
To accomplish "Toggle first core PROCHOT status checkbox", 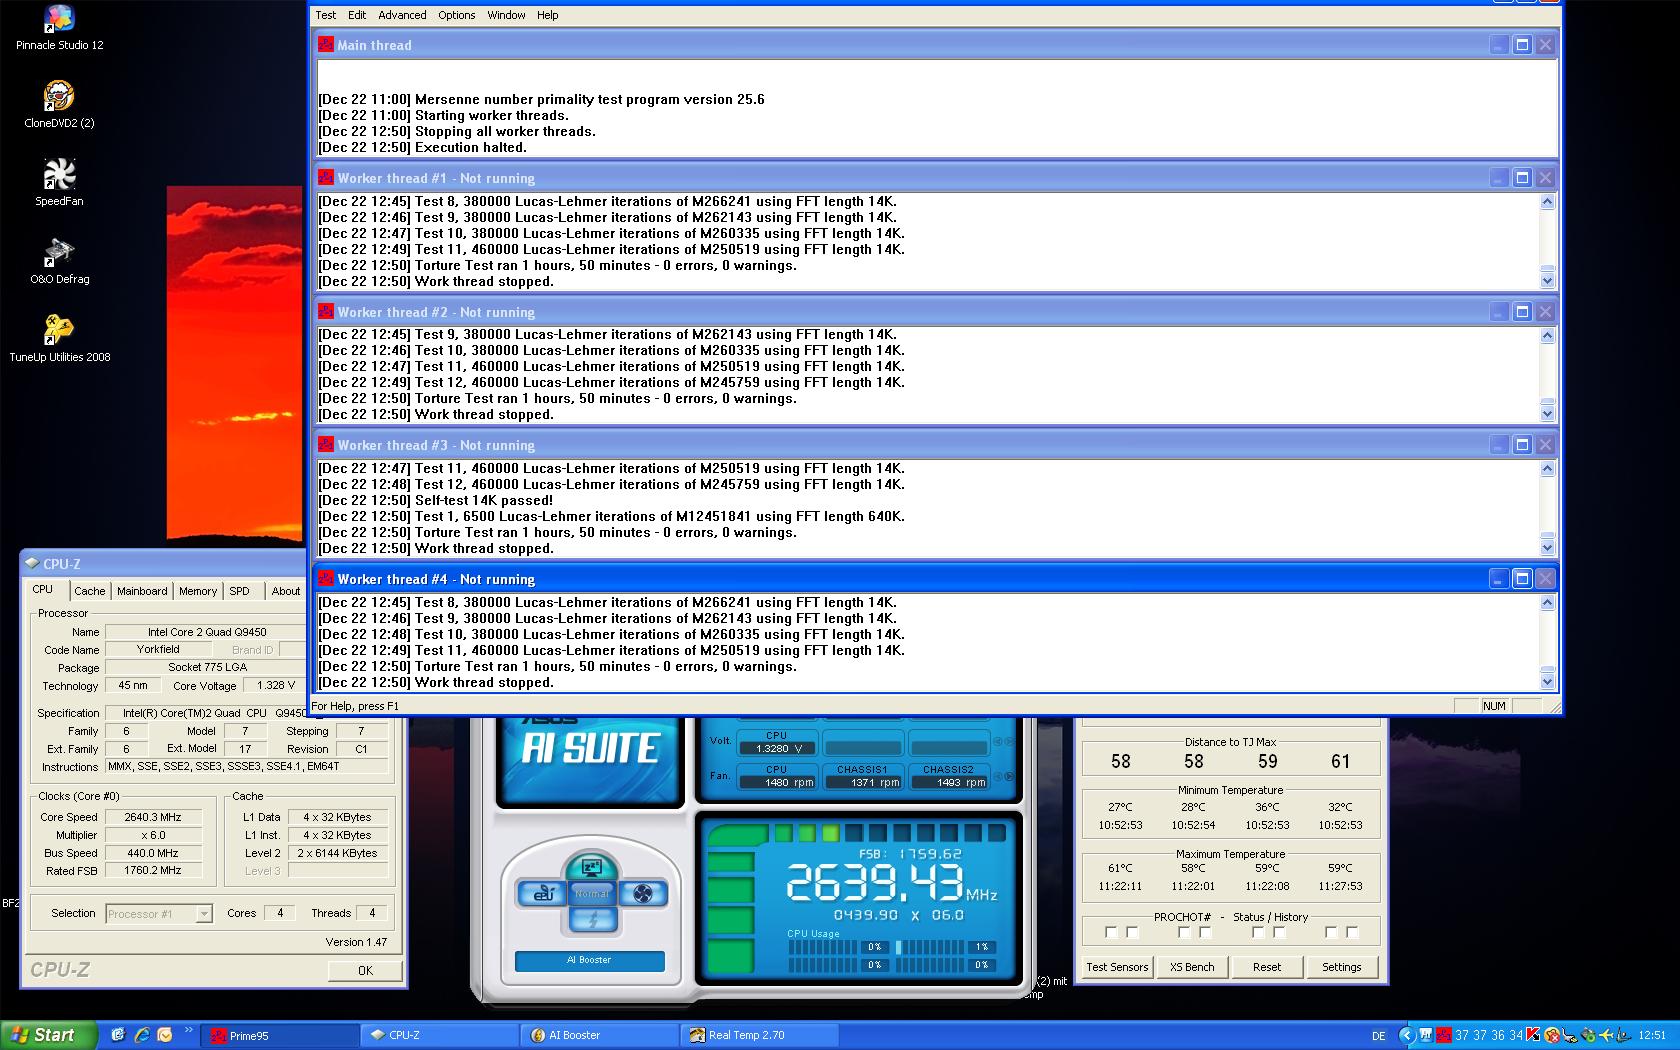I will pos(1111,932).
